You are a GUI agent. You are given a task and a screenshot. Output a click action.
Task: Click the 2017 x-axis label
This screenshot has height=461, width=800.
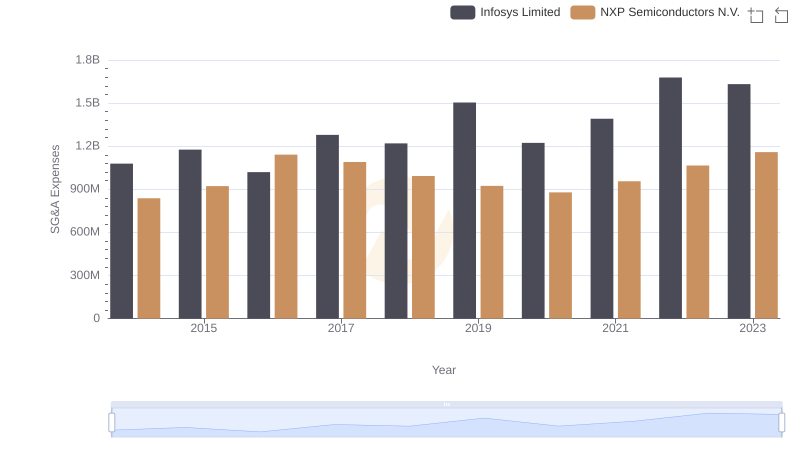tap(341, 329)
